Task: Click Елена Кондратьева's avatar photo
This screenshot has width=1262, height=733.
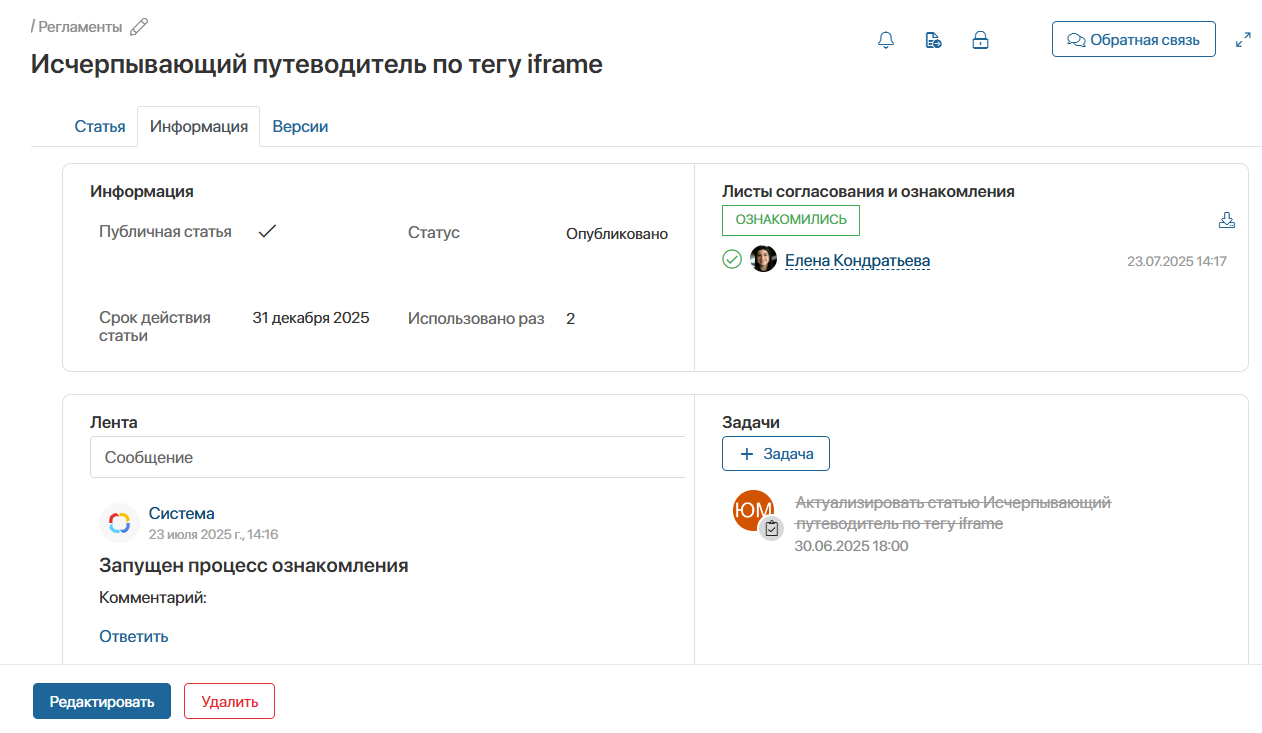Action: pos(763,260)
